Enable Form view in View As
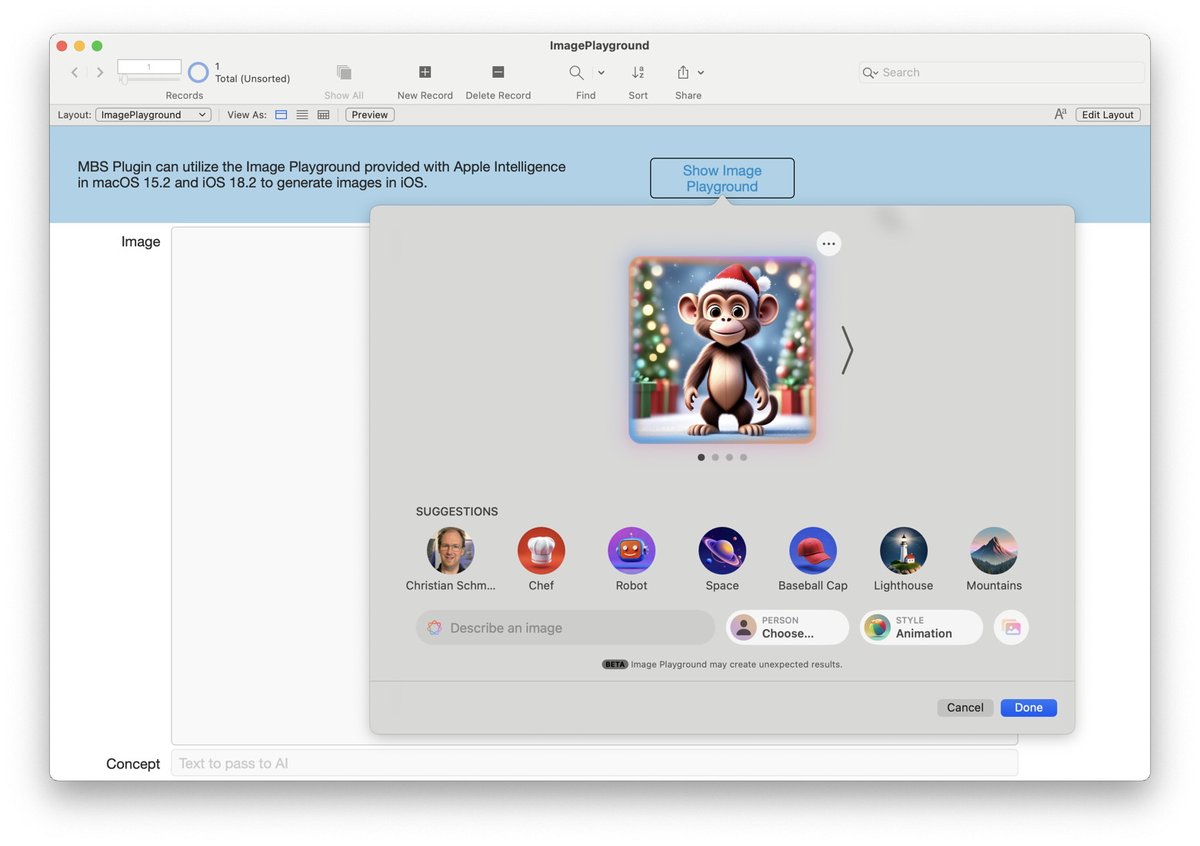The width and height of the screenshot is (1200, 846). click(x=281, y=114)
